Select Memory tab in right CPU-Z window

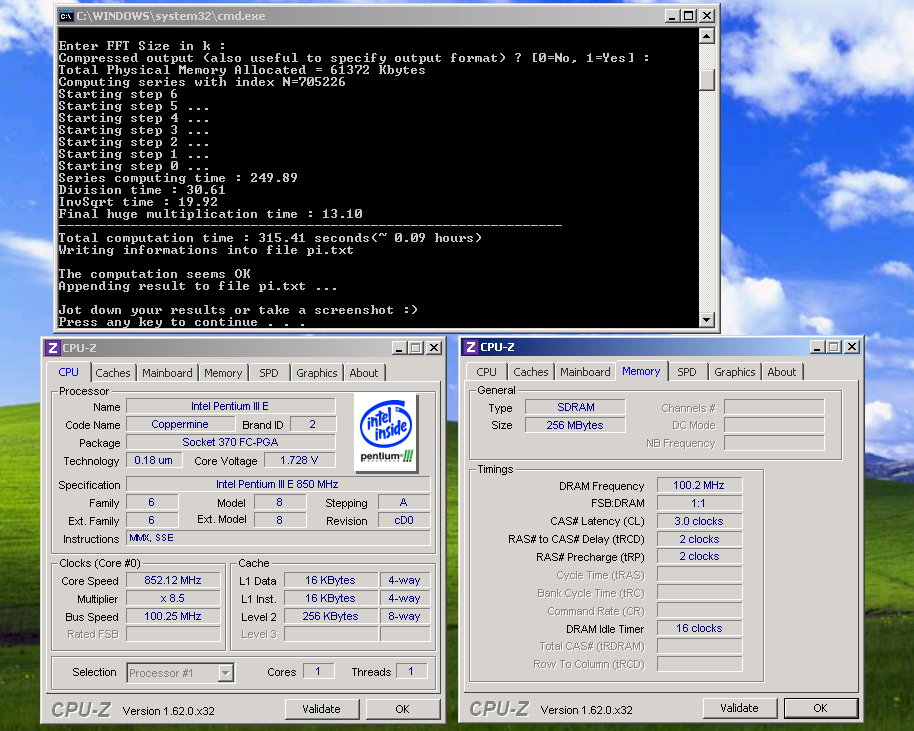[x=641, y=371]
